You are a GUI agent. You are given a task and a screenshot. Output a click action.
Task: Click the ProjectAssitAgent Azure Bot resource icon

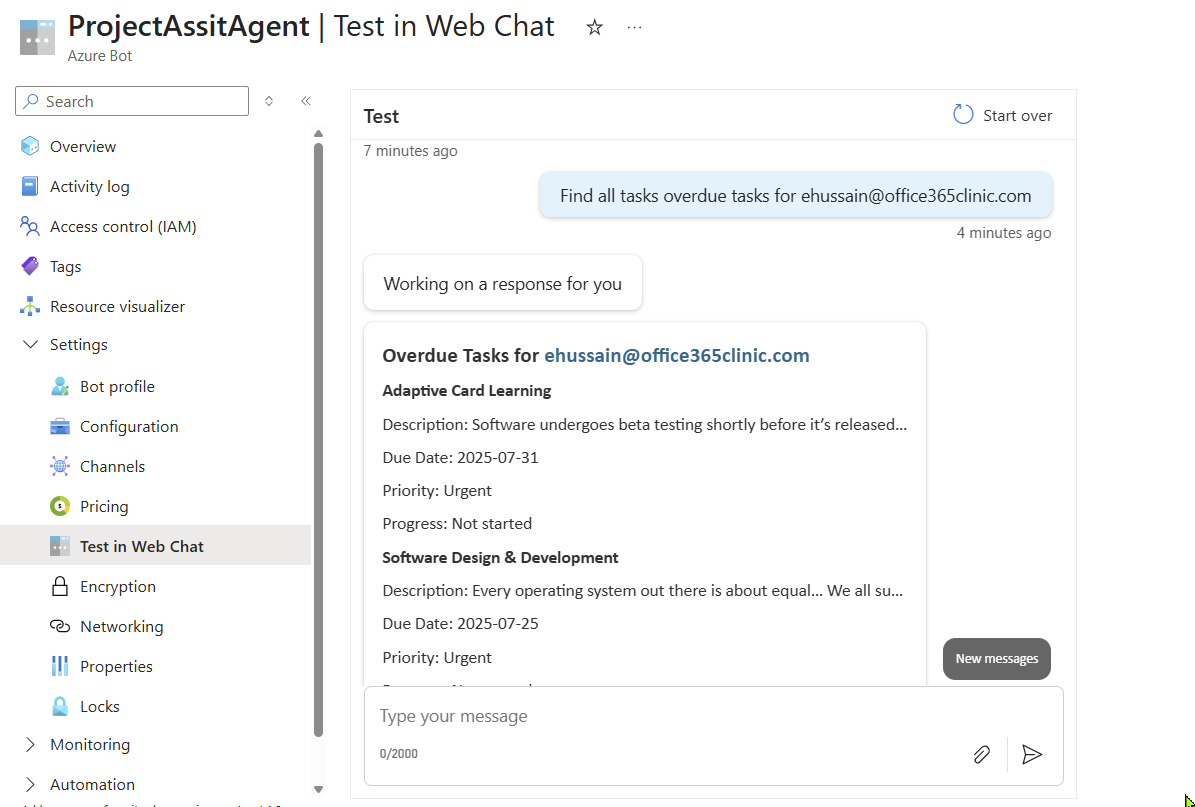click(37, 37)
